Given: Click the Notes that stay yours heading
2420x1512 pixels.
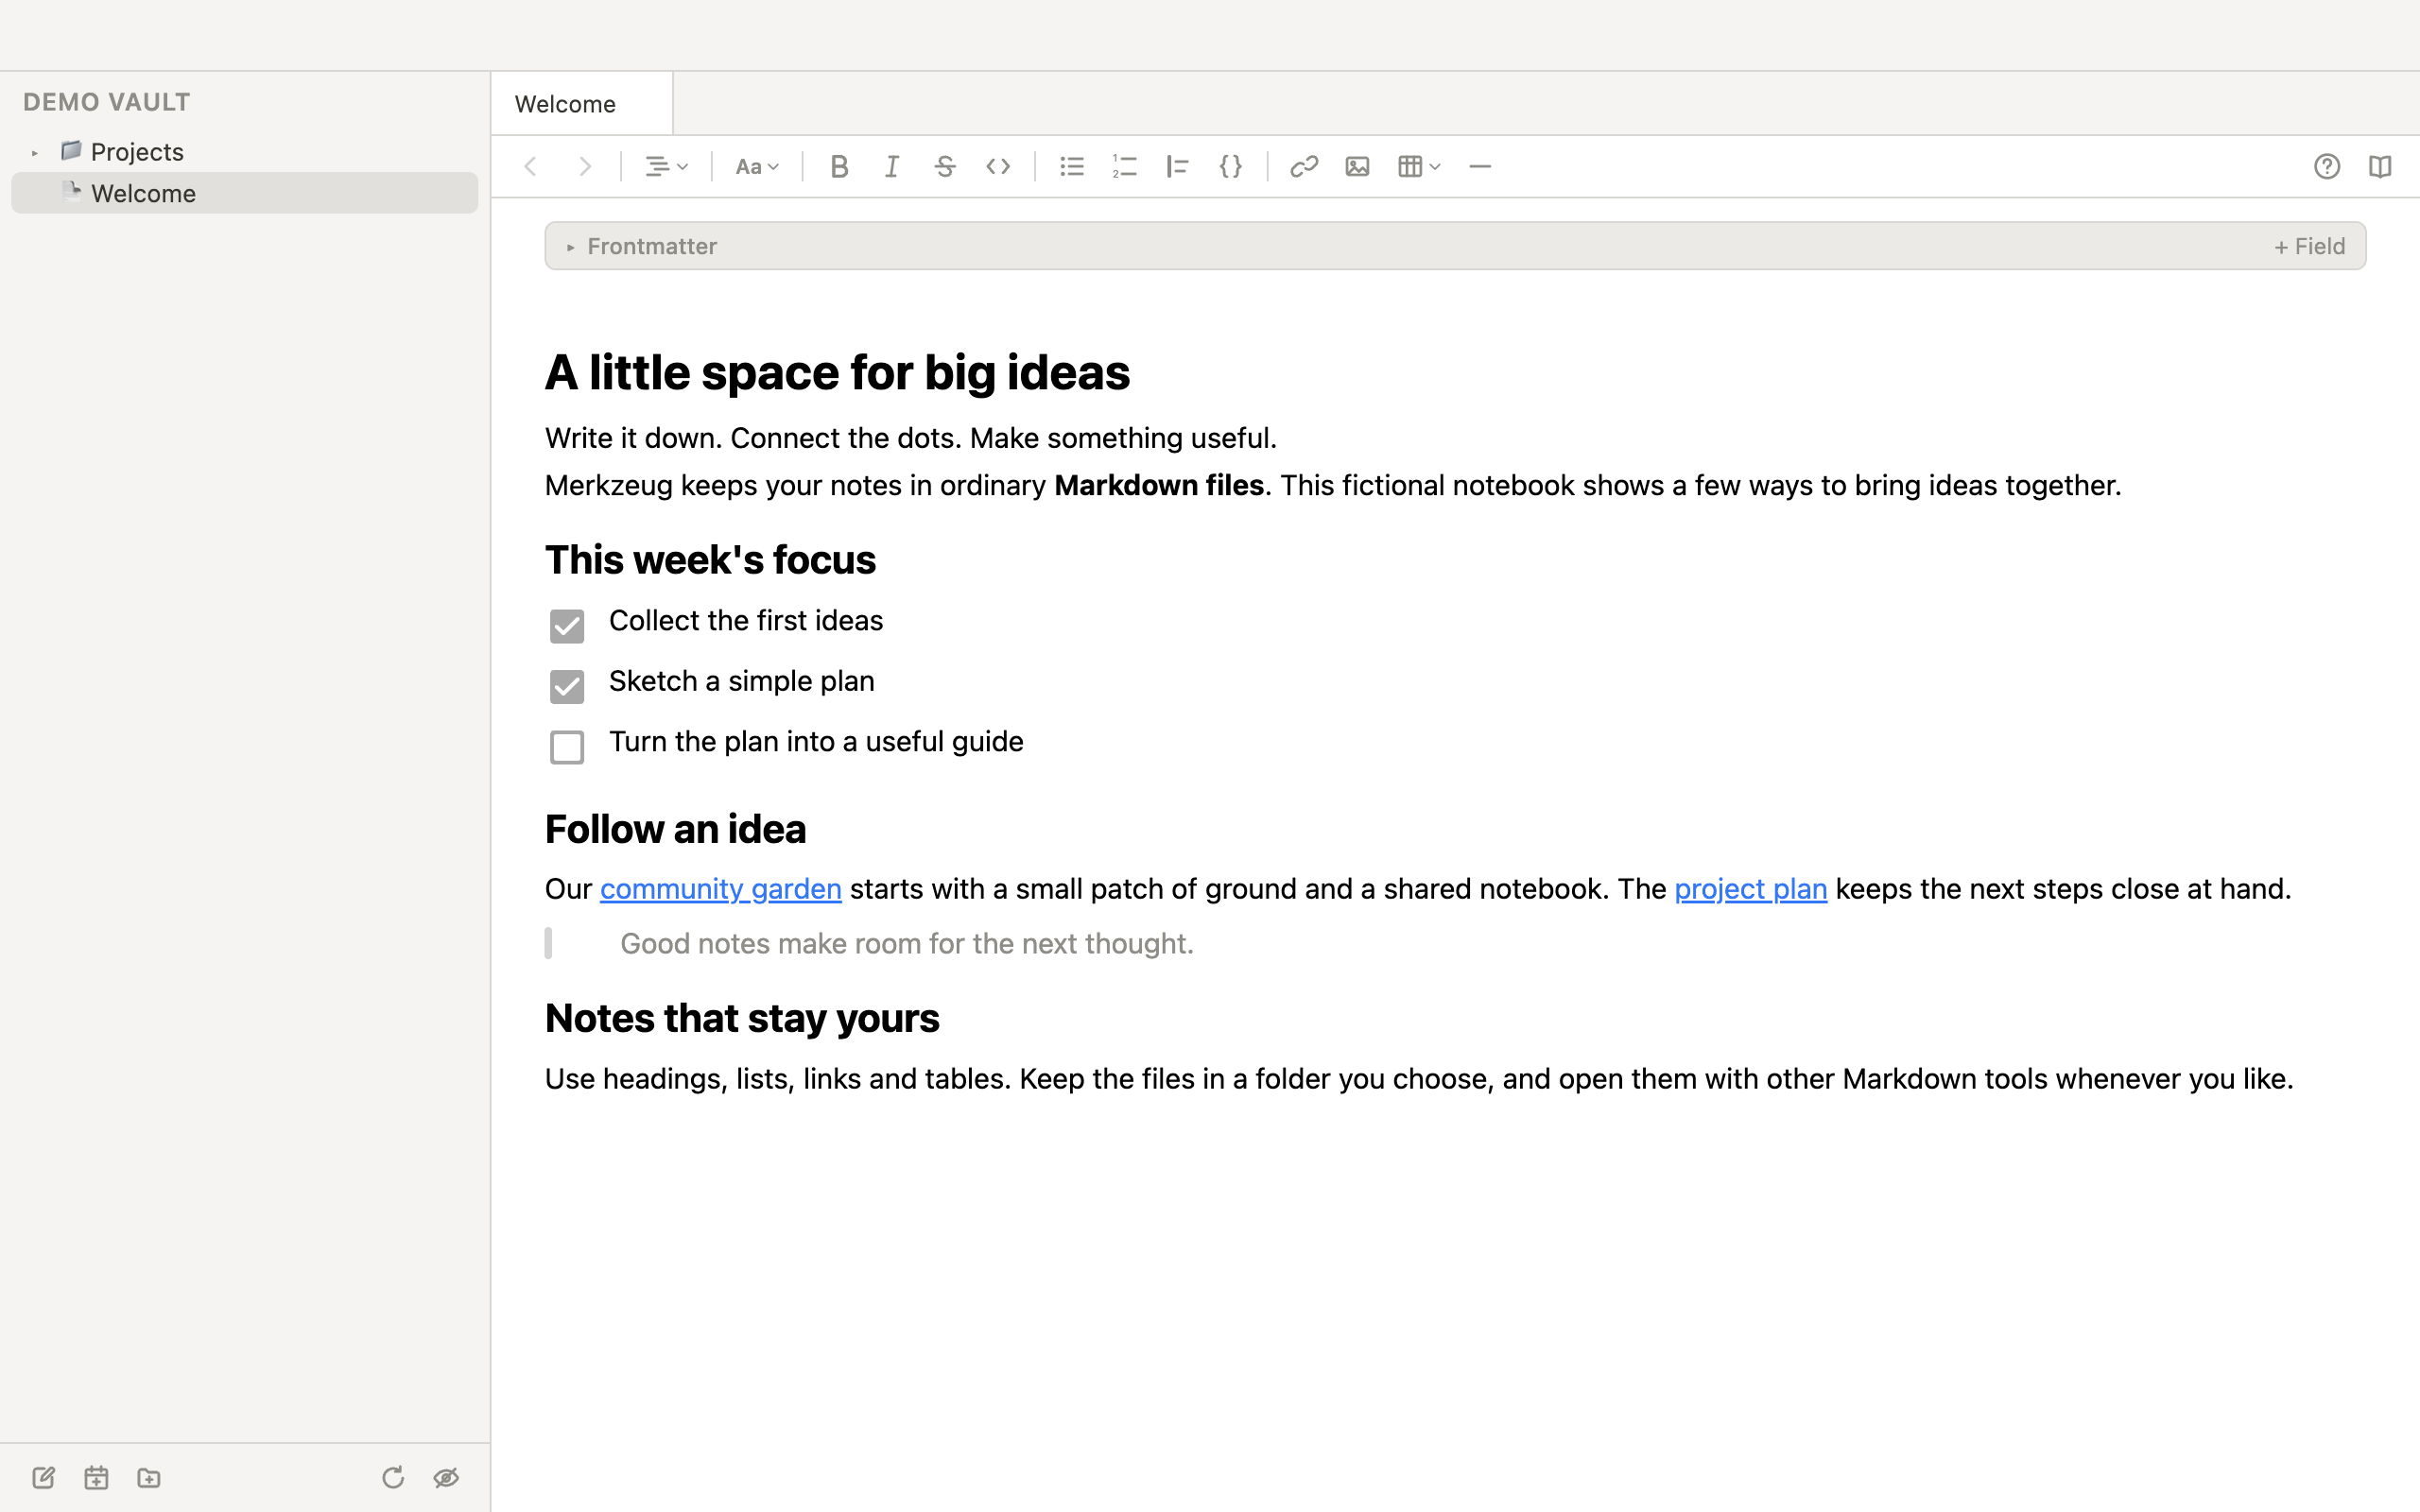Looking at the screenshot, I should tap(742, 1018).
